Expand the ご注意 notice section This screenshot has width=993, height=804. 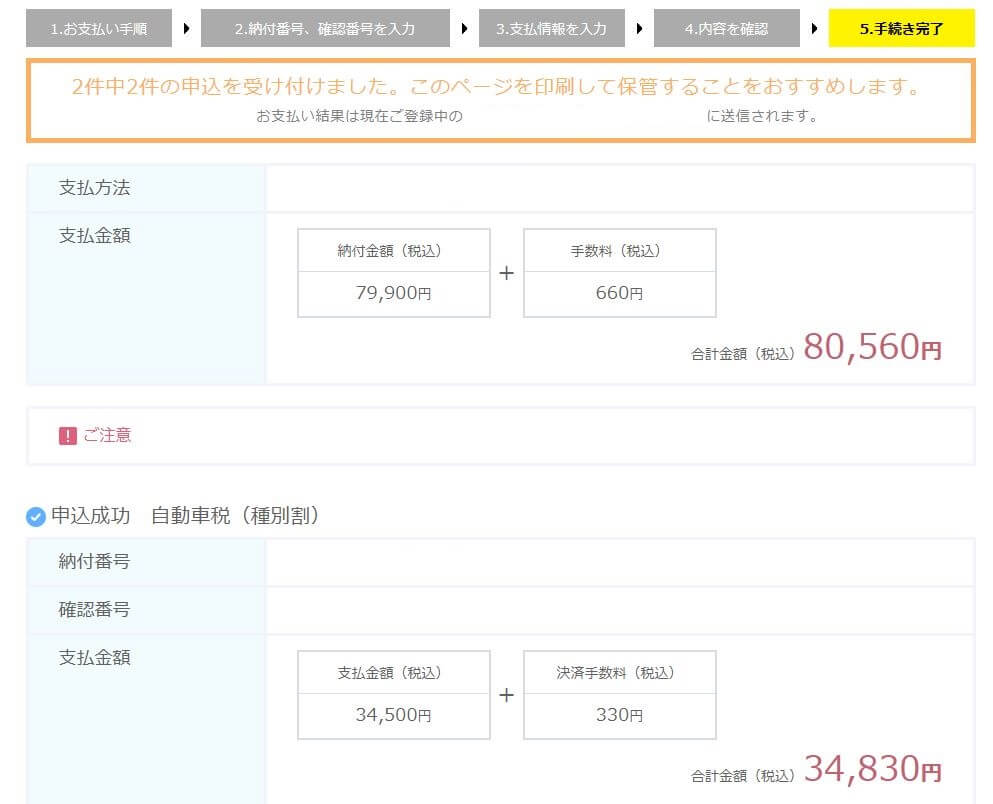pos(107,436)
